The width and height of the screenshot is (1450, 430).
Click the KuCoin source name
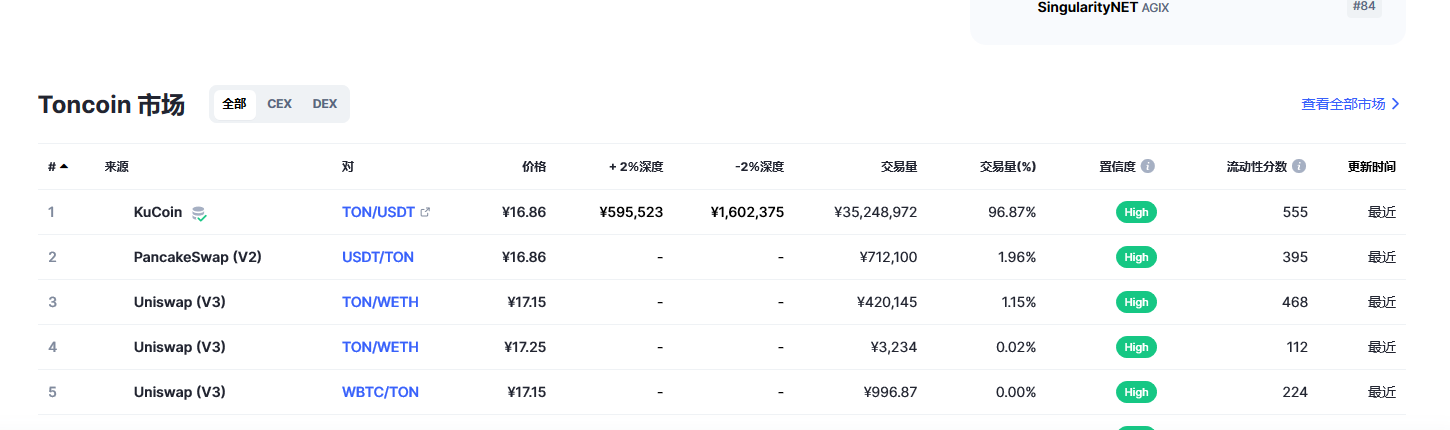click(x=158, y=212)
